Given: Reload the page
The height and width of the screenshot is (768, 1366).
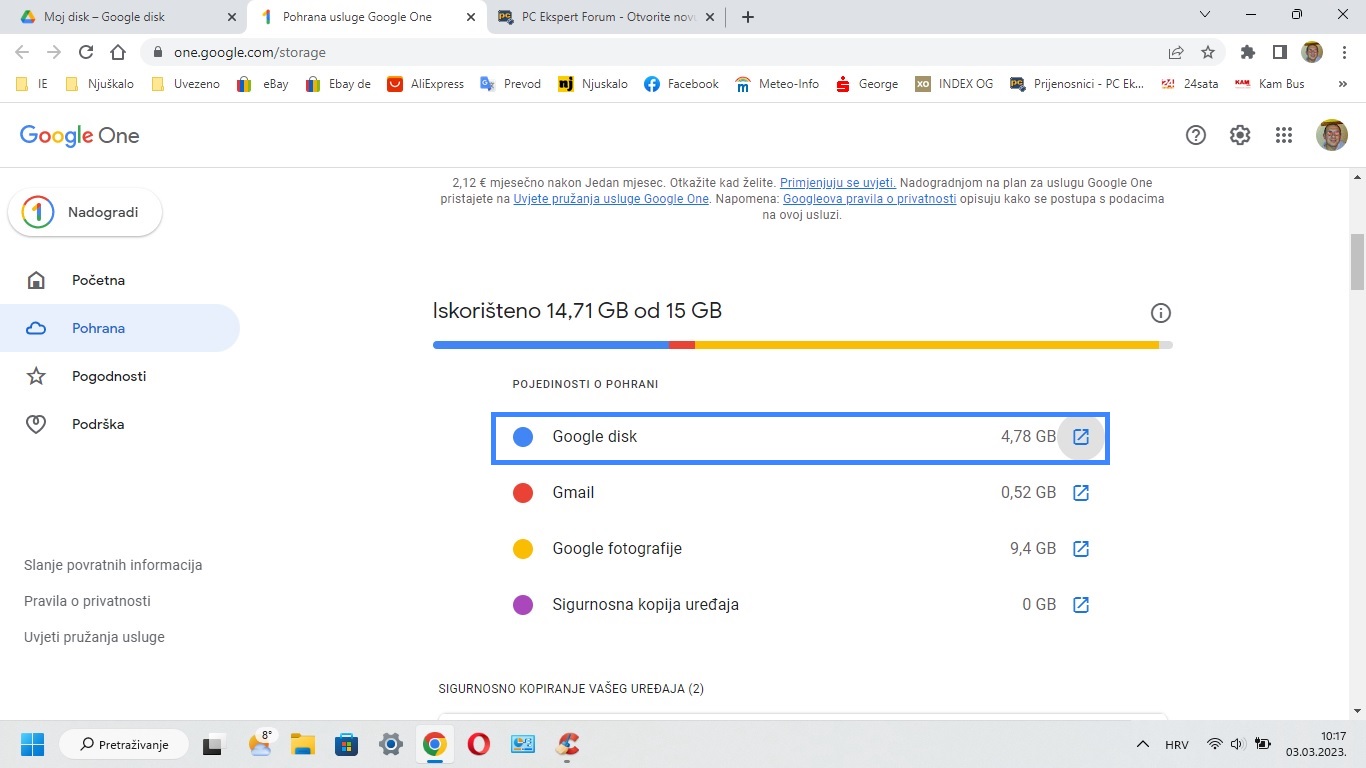Looking at the screenshot, I should click(x=86, y=52).
